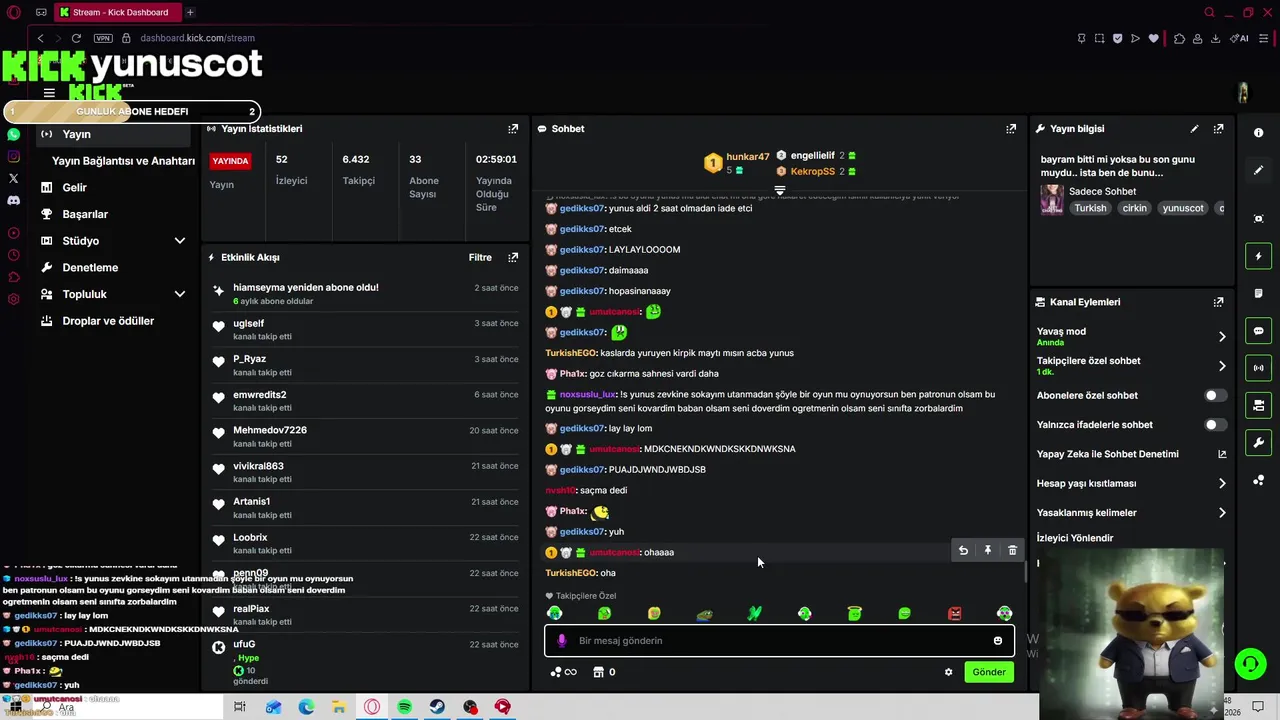Click the Gönder send button

[x=989, y=672]
